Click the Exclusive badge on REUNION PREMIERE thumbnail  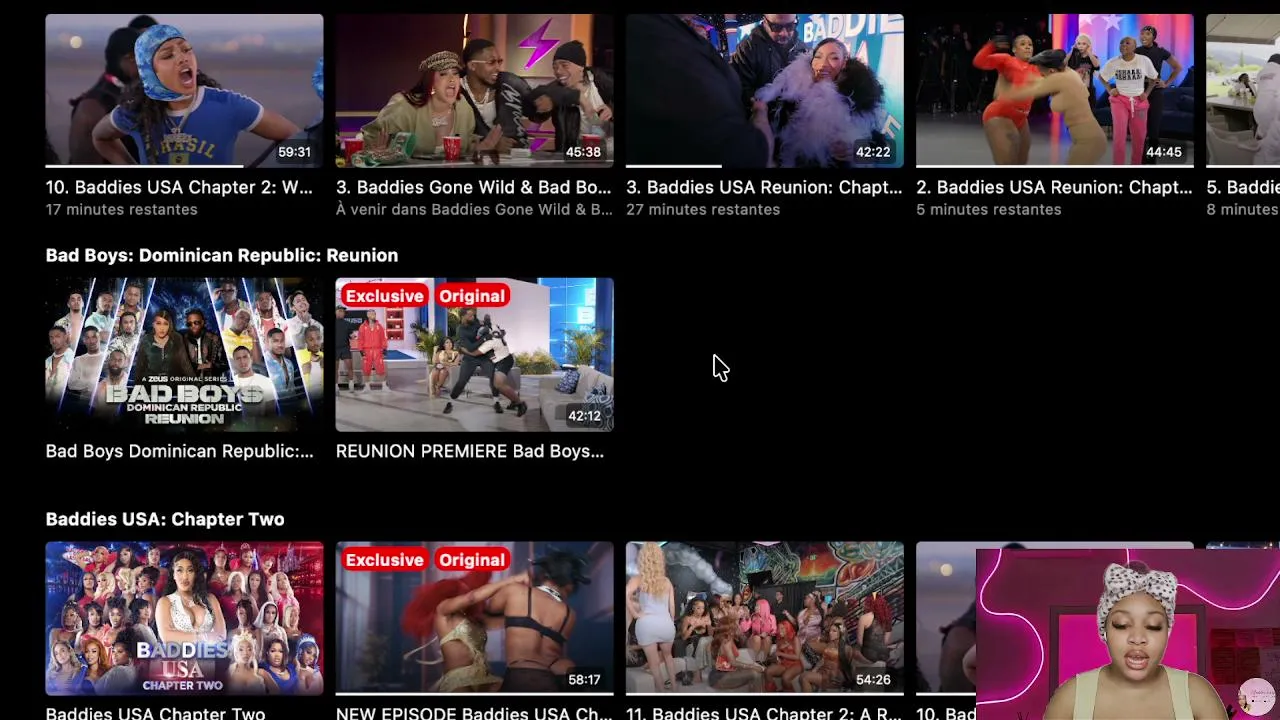click(x=384, y=296)
